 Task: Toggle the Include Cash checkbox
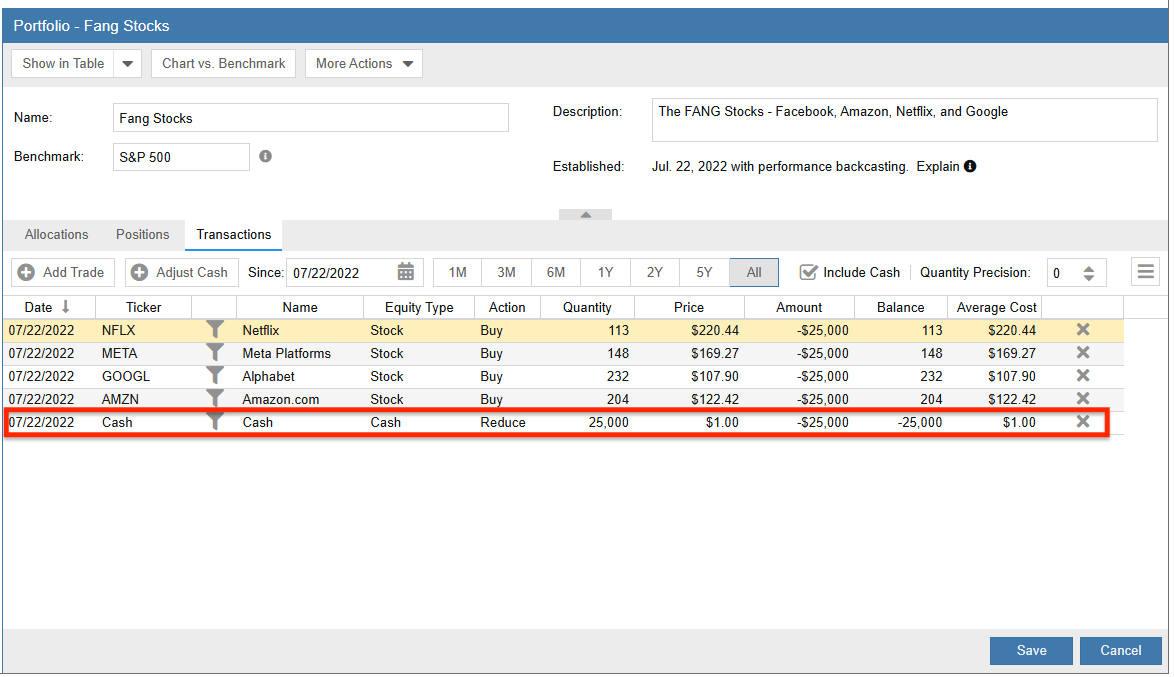809,272
